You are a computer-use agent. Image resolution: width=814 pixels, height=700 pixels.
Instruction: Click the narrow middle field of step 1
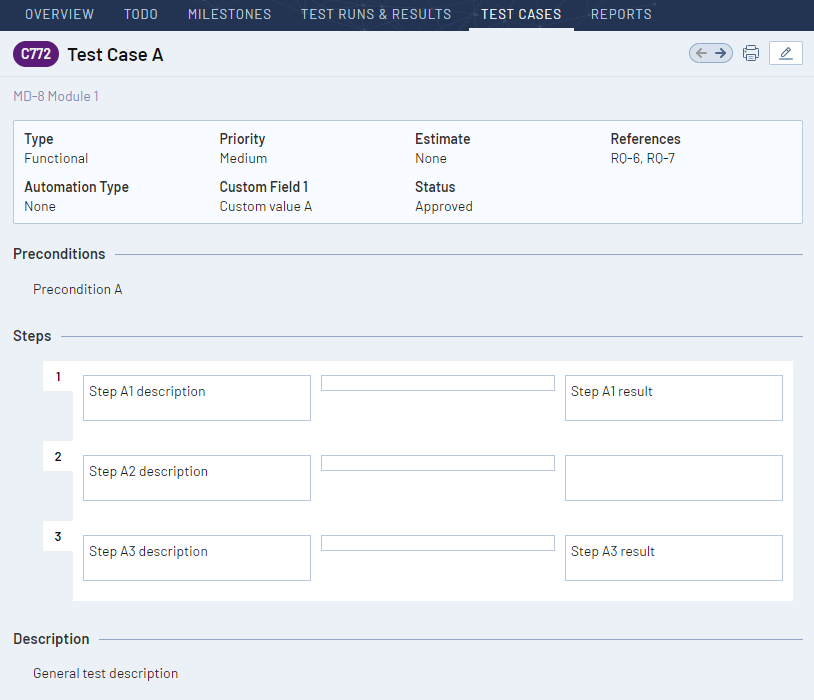click(437, 382)
